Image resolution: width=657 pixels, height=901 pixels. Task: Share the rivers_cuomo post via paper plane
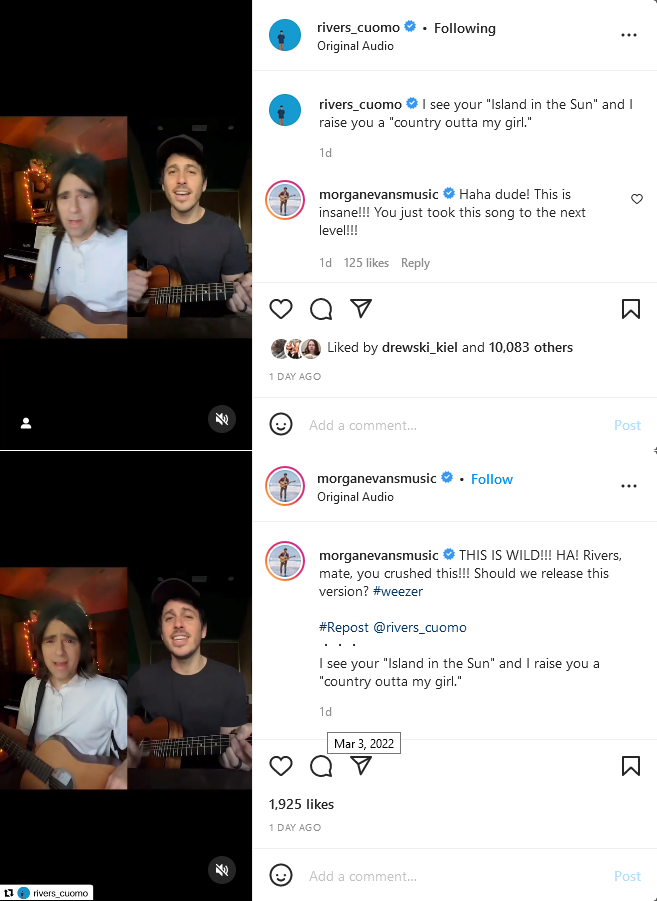361,309
